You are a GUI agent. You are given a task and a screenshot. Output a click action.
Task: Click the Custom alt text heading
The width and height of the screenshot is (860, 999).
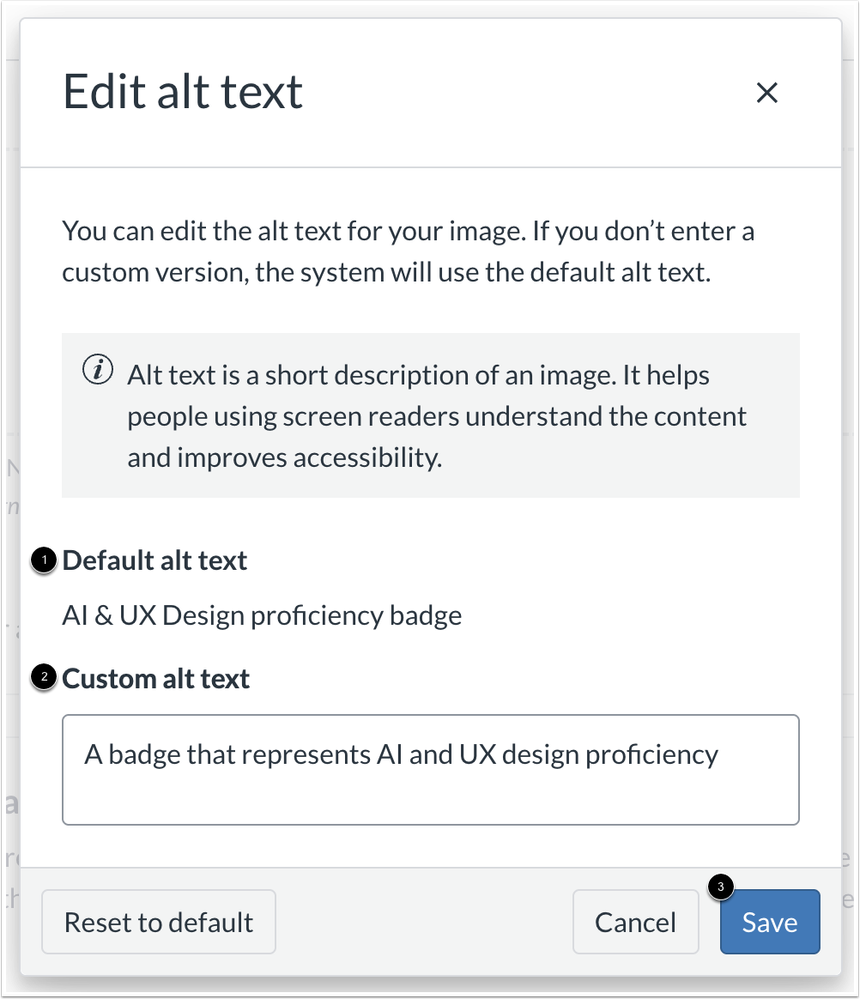click(155, 678)
